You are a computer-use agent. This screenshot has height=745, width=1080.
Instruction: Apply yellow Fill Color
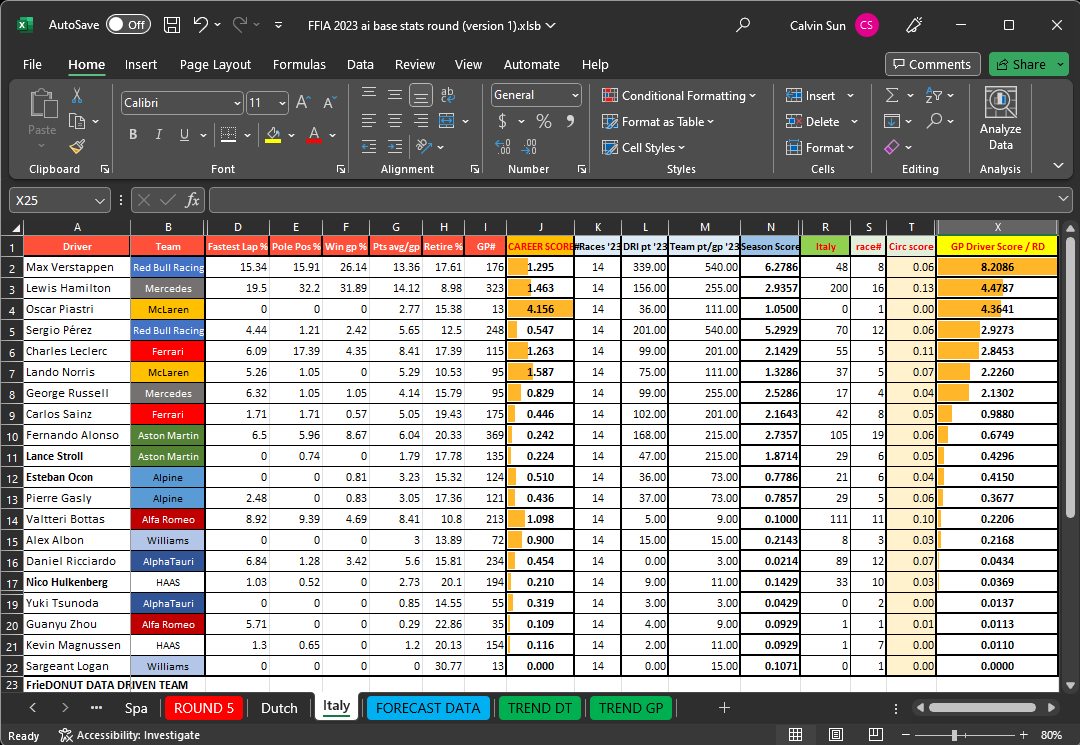(x=273, y=134)
